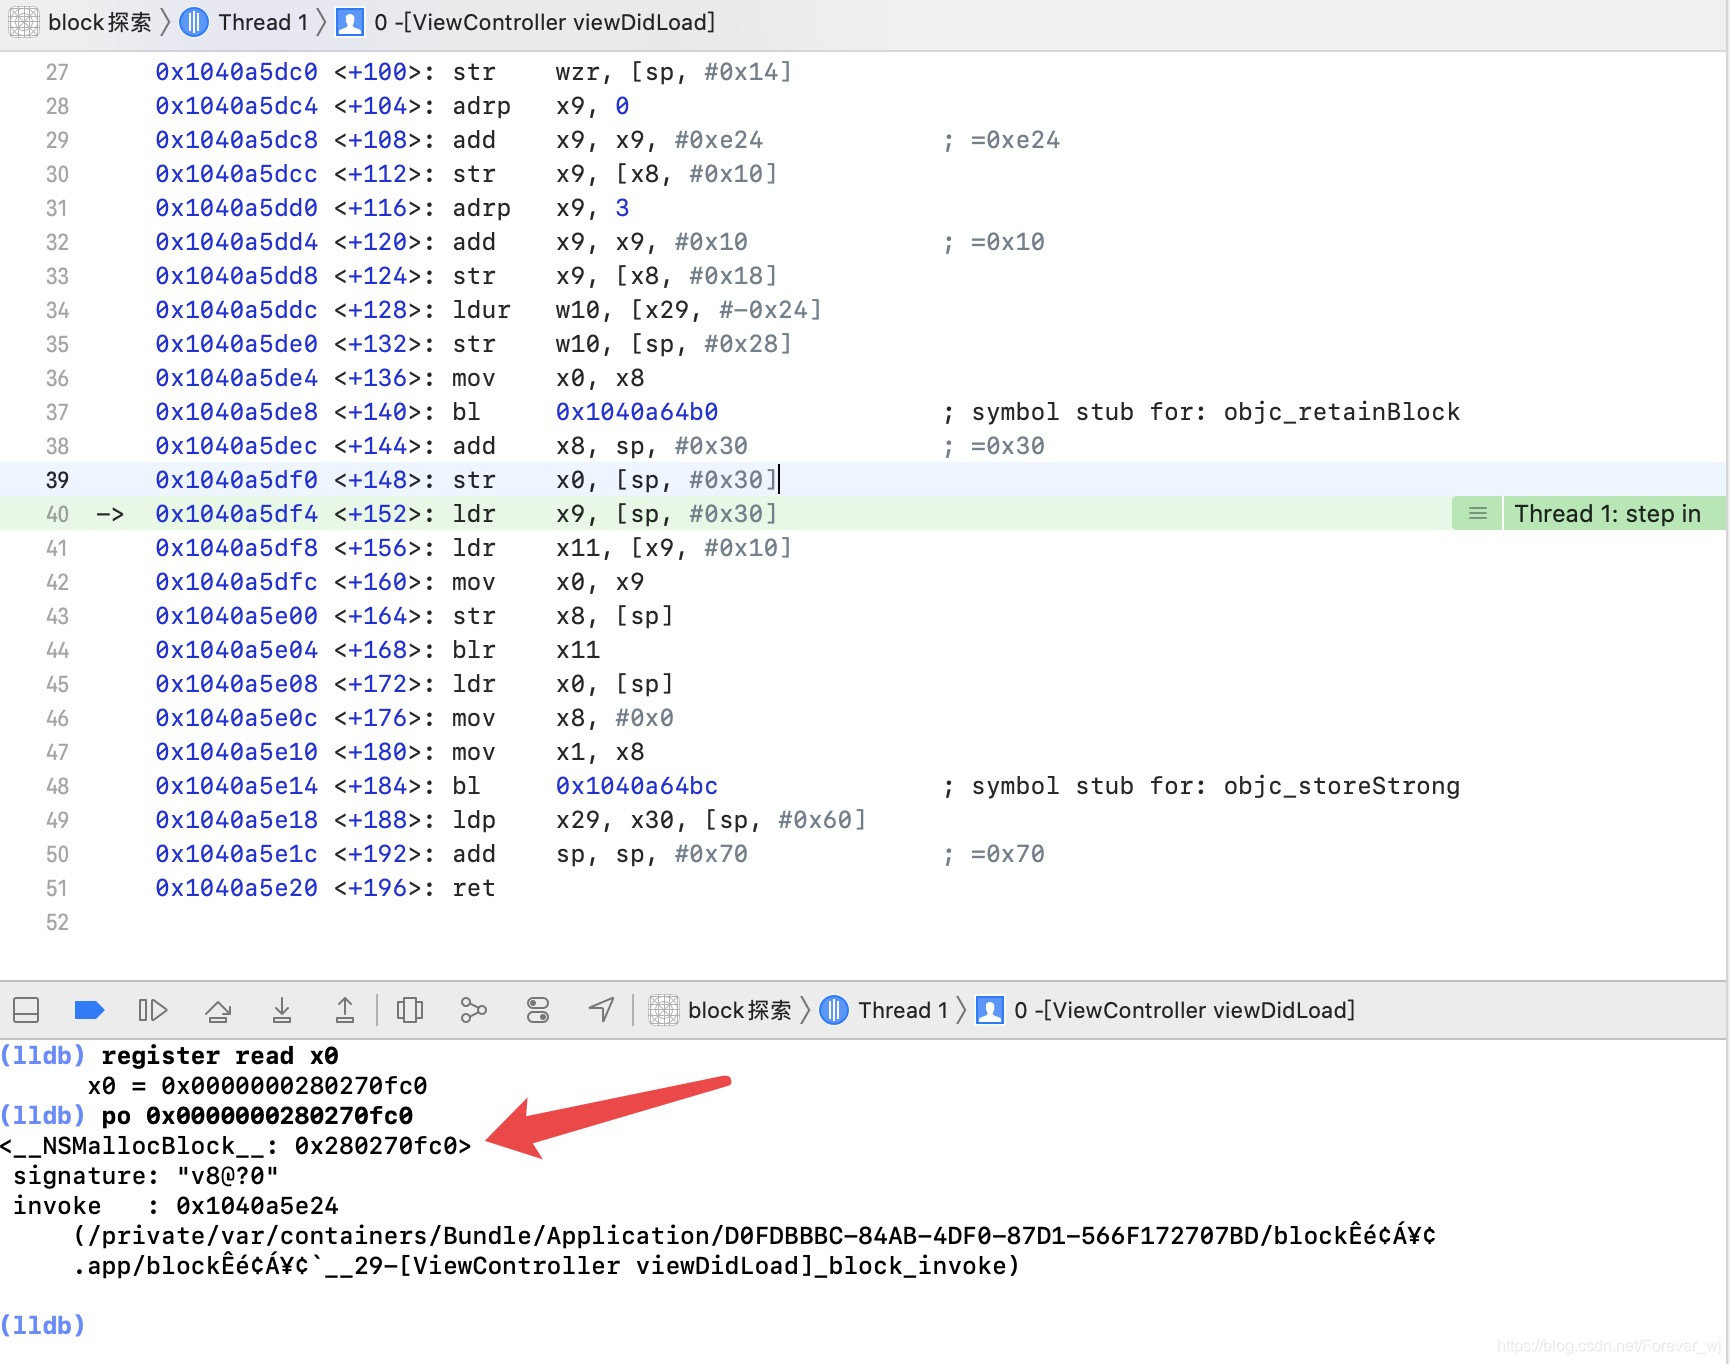
Task: Open Thread 1 in top jump bar
Action: point(244,22)
